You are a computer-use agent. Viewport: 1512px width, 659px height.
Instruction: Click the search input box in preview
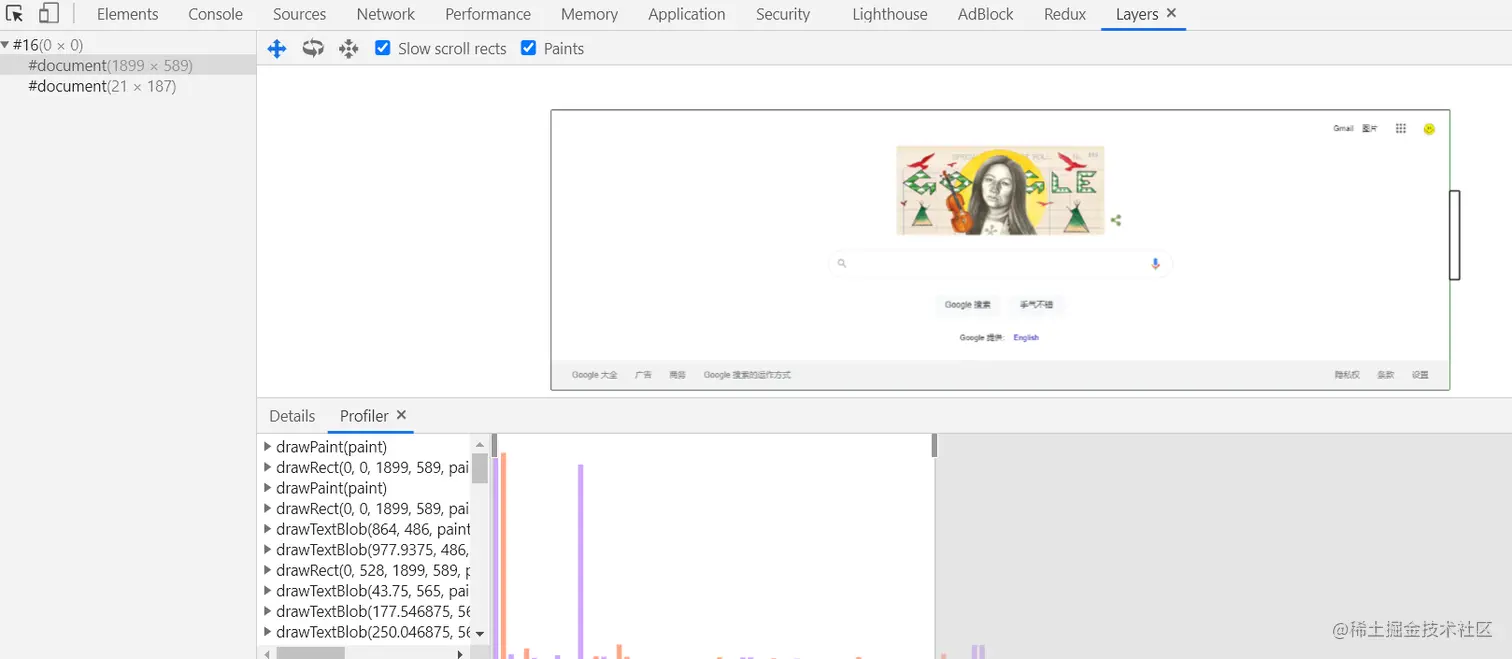tap(1000, 264)
